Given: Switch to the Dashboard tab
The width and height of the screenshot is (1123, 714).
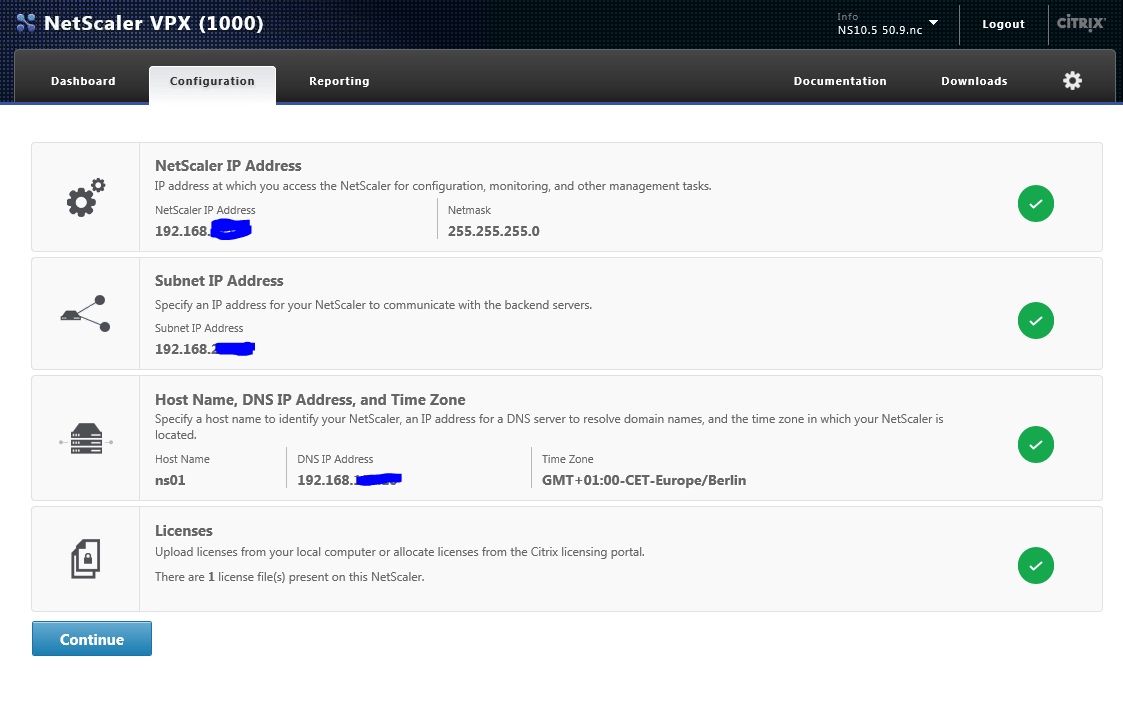Looking at the screenshot, I should tap(83, 81).
